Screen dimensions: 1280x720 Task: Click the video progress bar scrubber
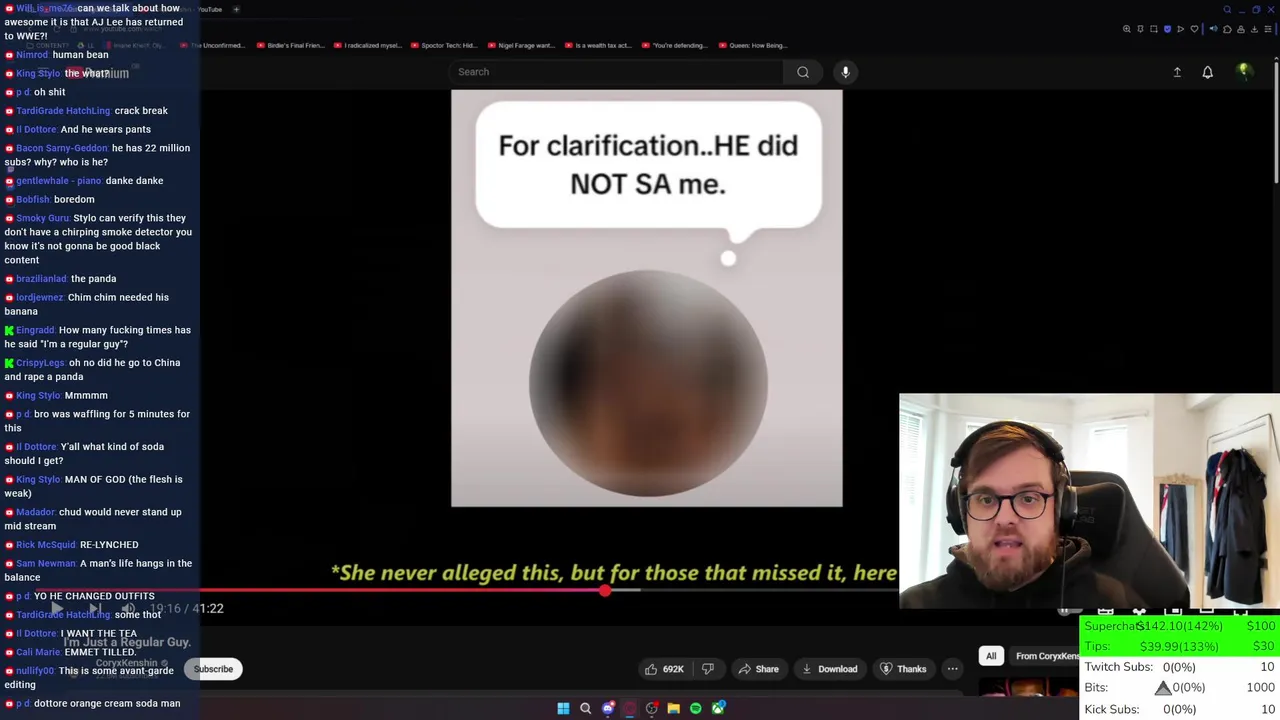(605, 591)
